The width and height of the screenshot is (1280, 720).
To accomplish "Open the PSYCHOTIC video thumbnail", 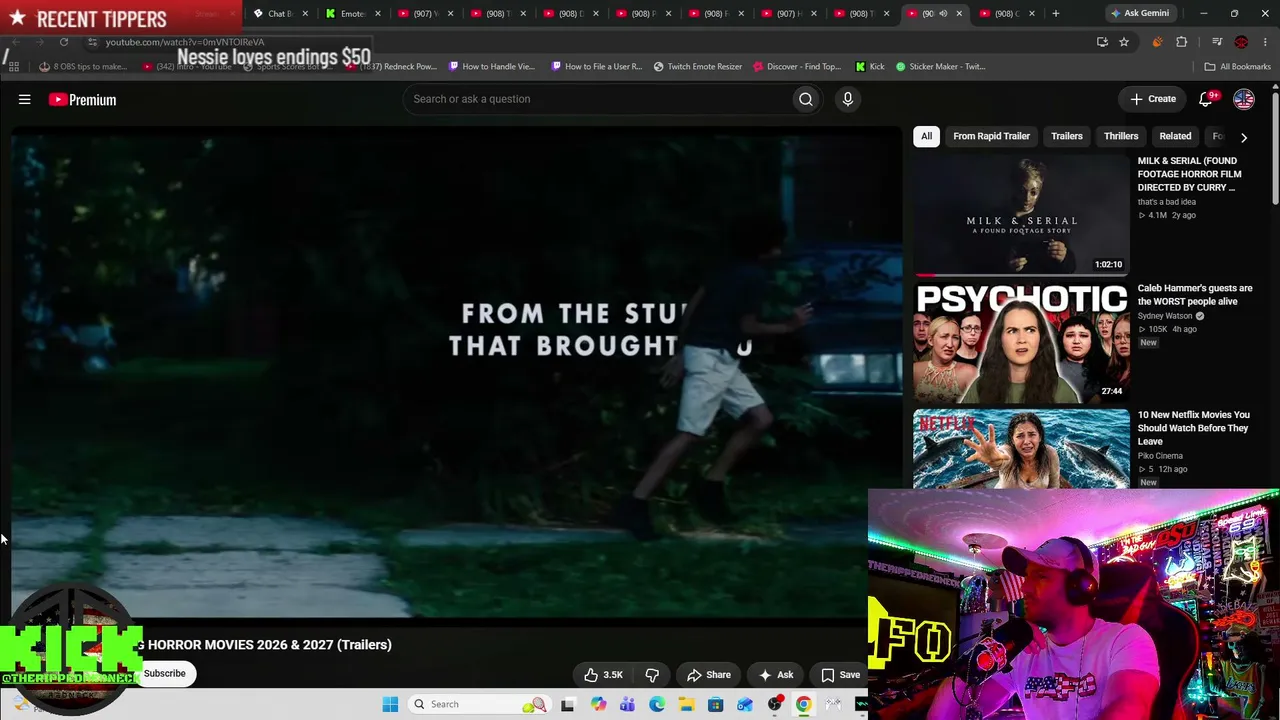I will coord(1021,342).
